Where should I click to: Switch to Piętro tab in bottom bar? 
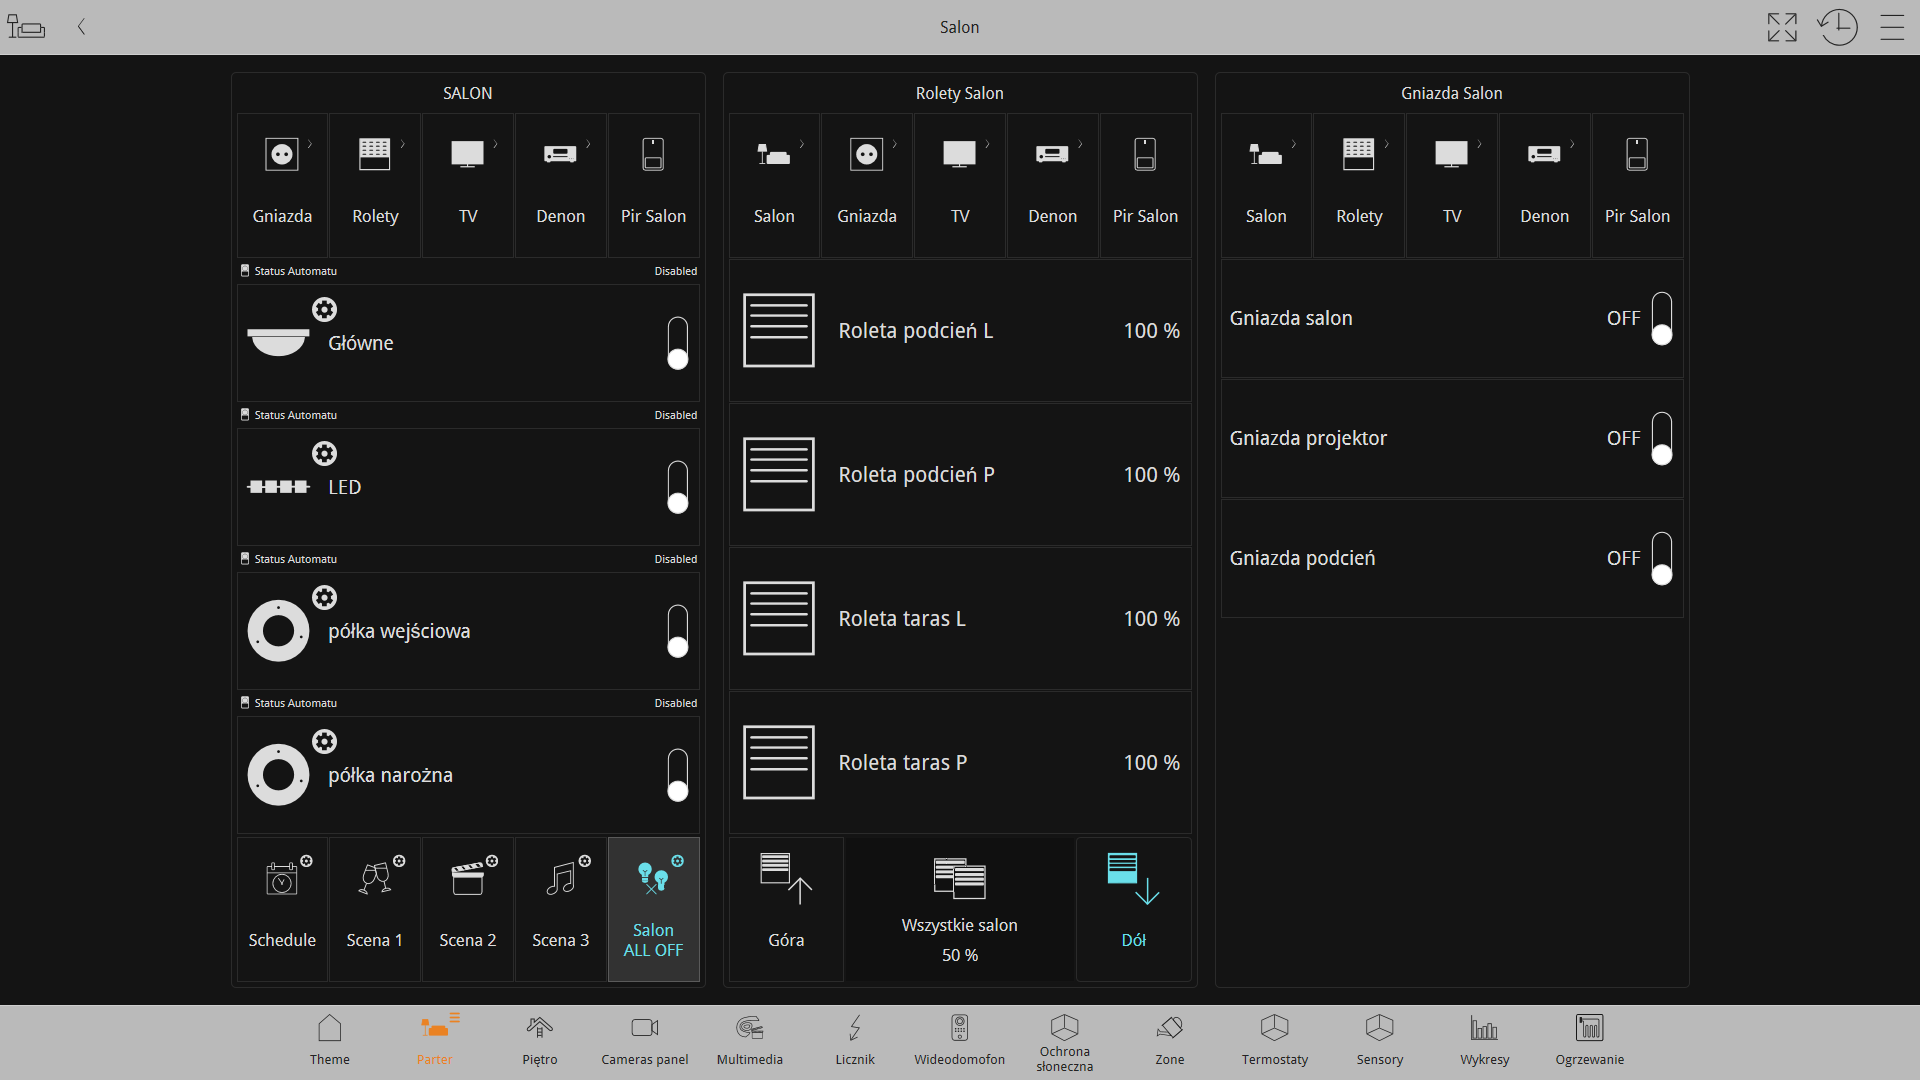coord(539,1040)
